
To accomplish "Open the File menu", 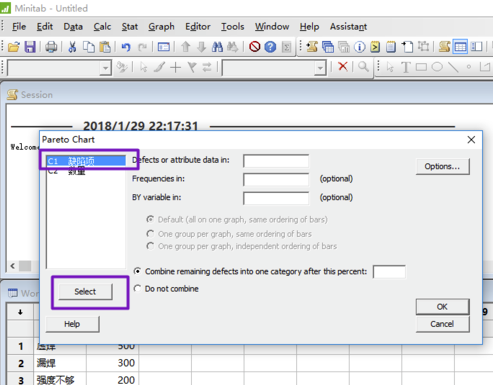I will click(x=19, y=27).
